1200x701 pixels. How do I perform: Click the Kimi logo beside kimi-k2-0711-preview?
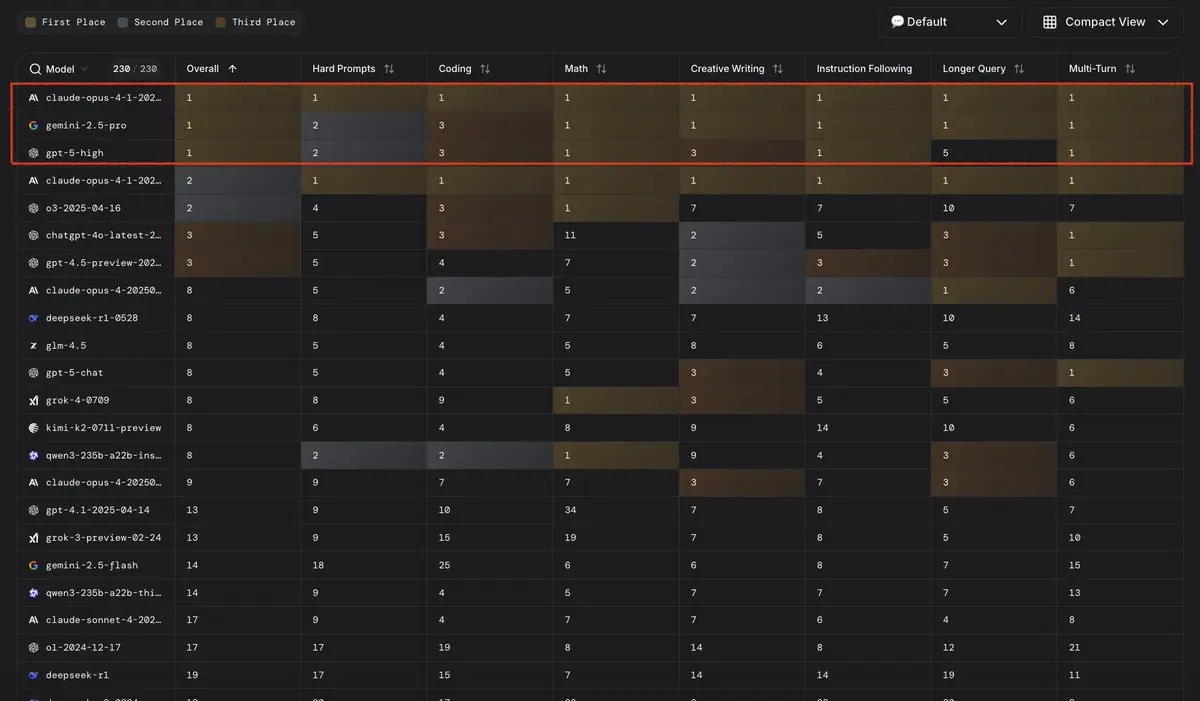pos(34,428)
